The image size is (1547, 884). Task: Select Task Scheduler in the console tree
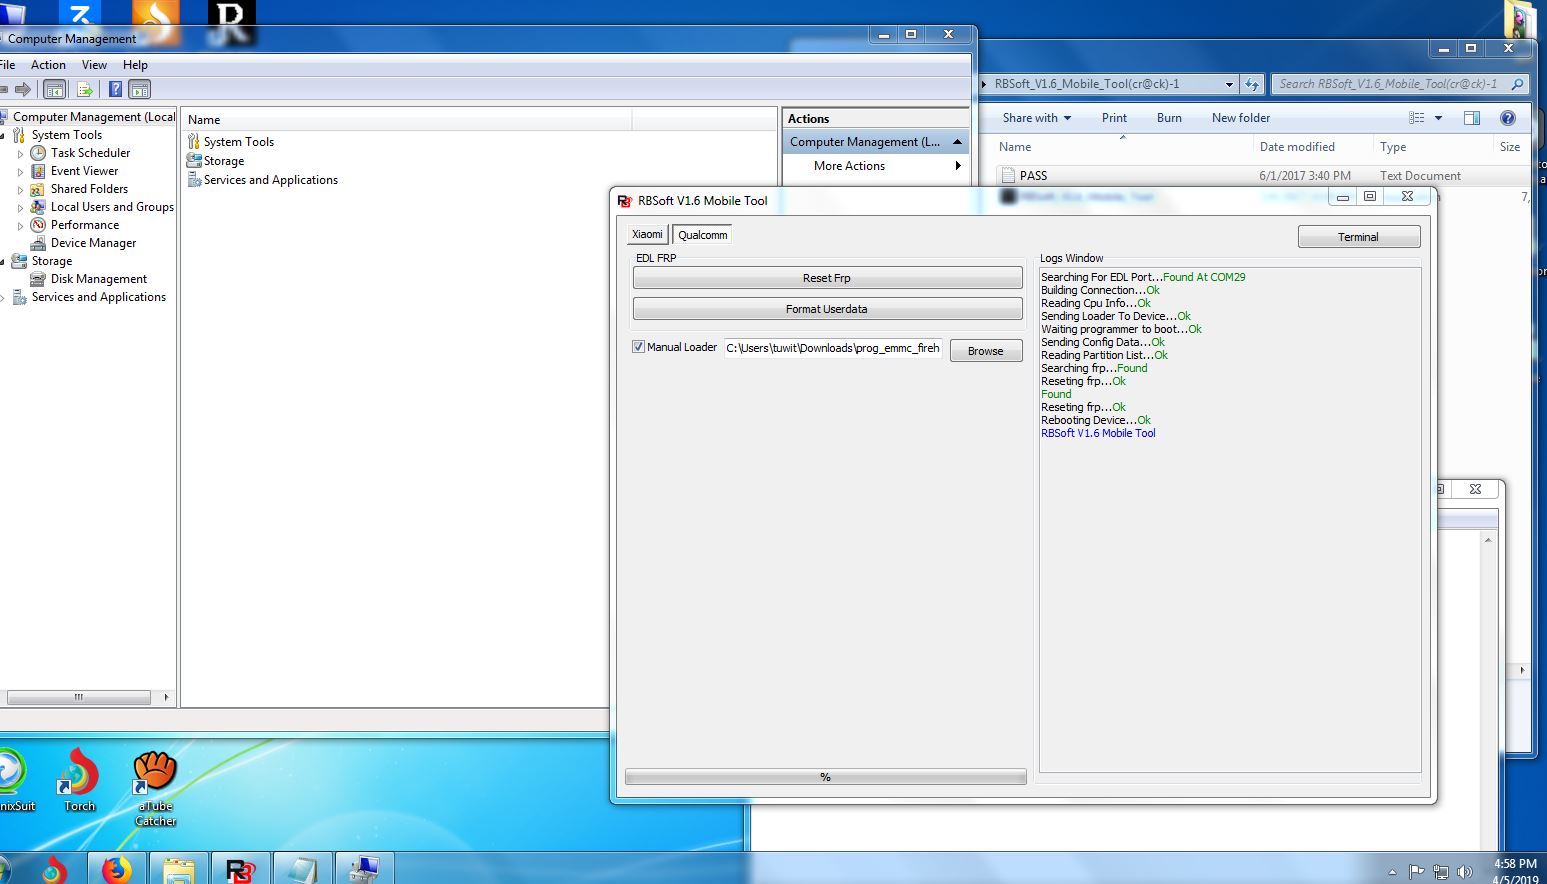[90, 153]
